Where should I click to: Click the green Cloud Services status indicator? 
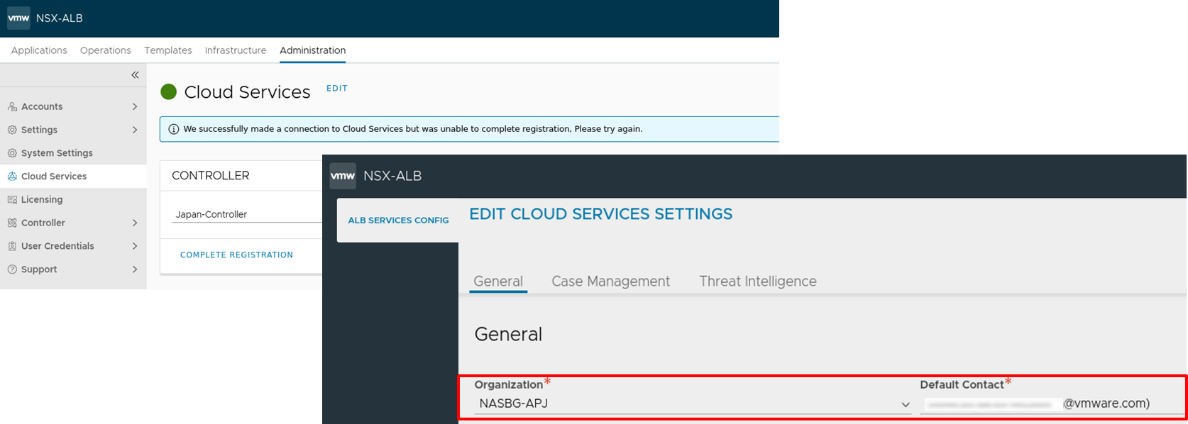click(x=169, y=92)
